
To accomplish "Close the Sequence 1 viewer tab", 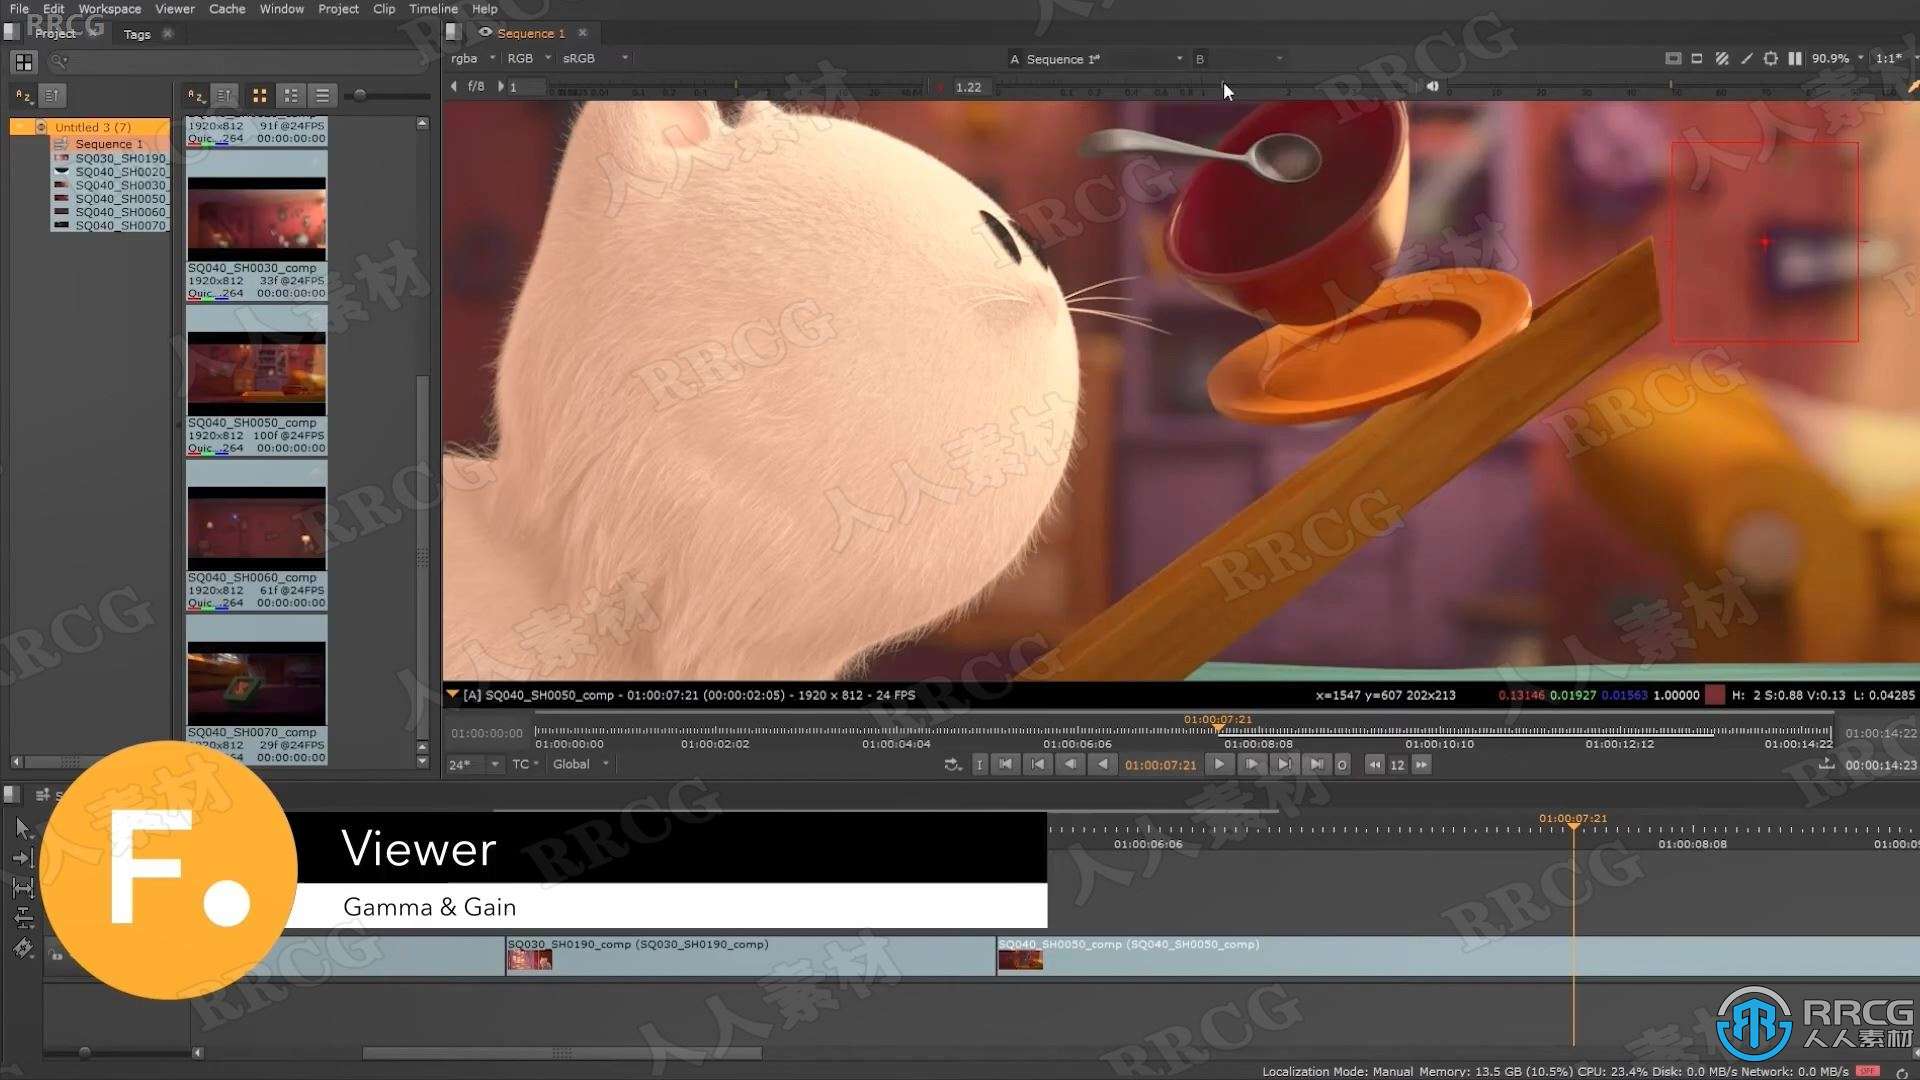I will [583, 33].
